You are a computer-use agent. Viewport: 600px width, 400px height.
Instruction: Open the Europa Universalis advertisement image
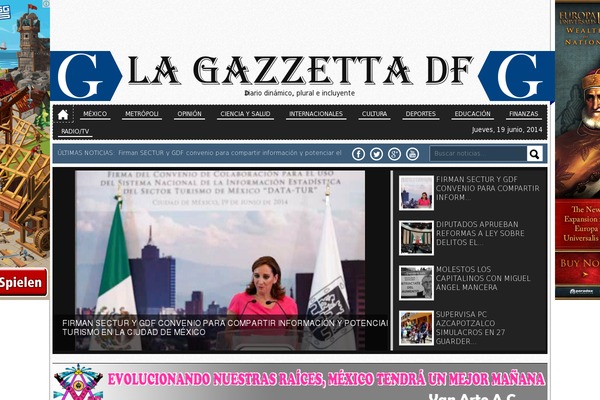coord(577,150)
